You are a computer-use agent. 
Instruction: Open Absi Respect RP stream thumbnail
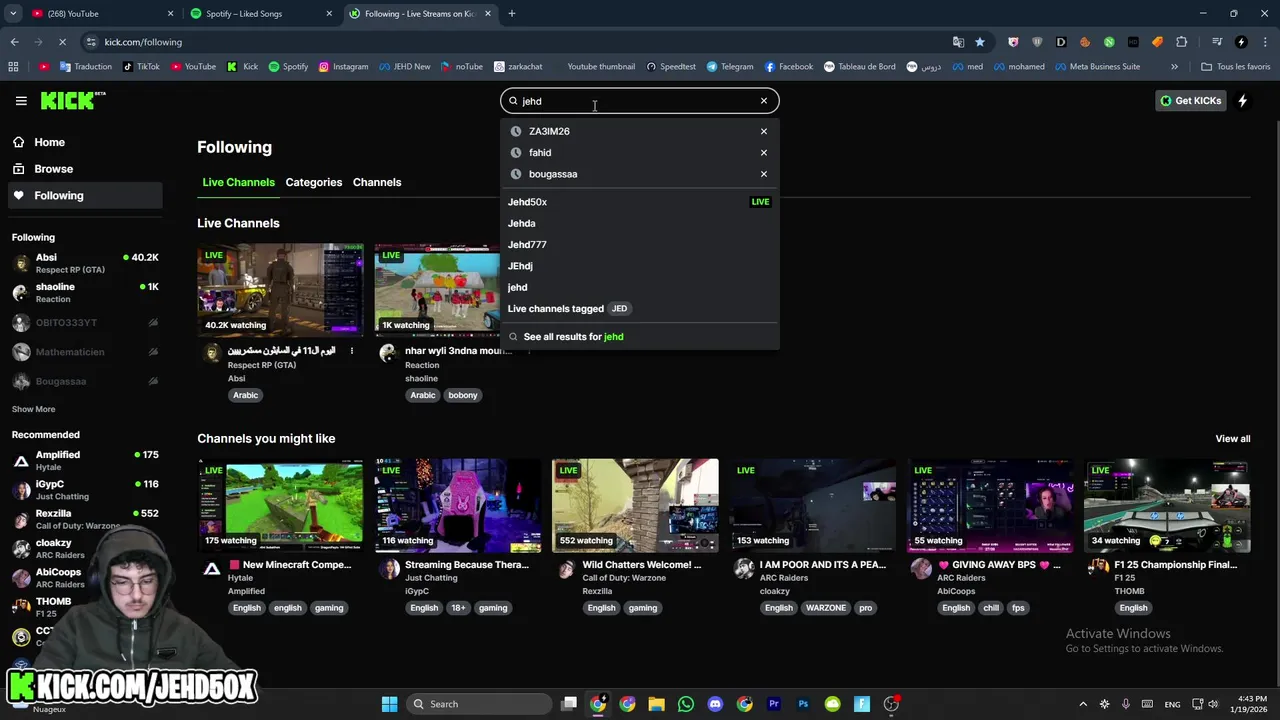pos(281,290)
